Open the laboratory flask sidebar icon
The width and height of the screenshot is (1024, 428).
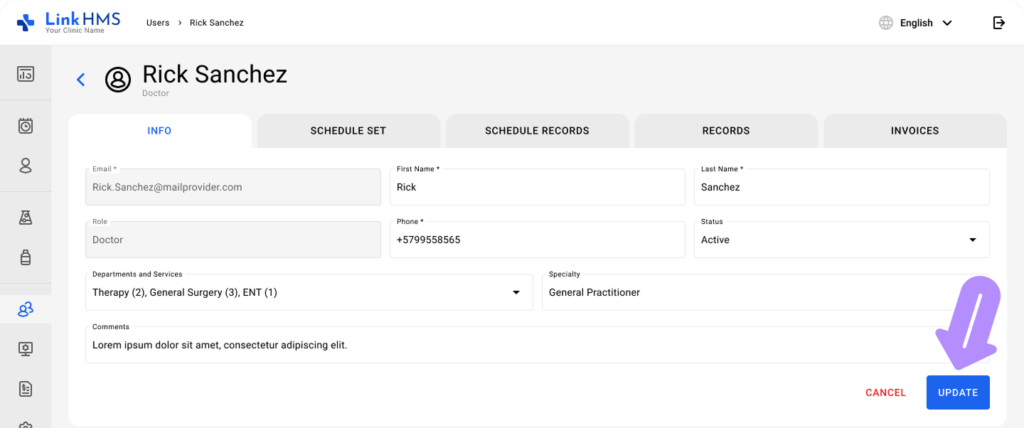(25, 218)
